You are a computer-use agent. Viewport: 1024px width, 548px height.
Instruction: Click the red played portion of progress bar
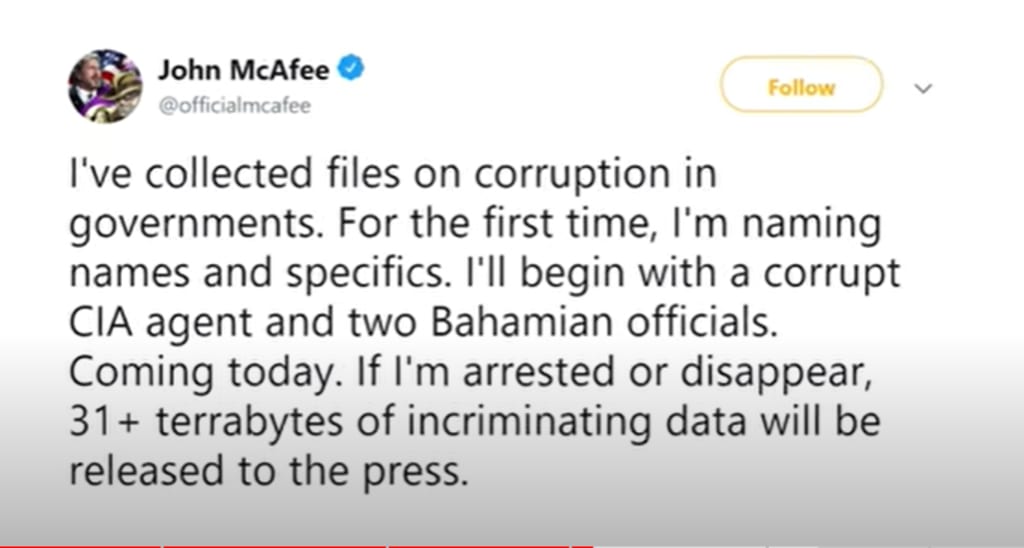tap(300, 545)
